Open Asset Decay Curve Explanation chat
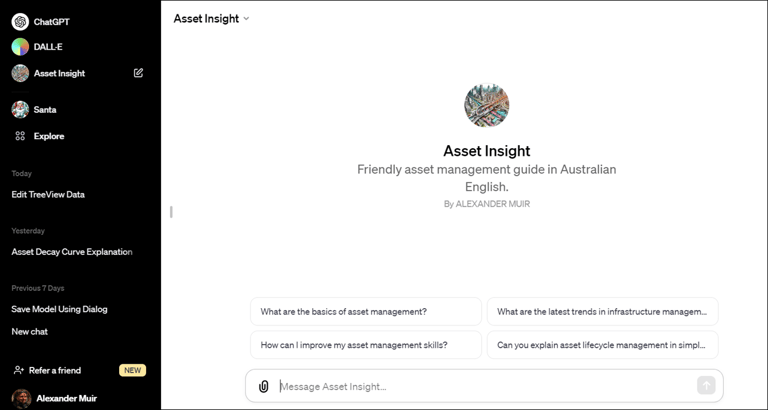768x410 pixels. click(72, 252)
